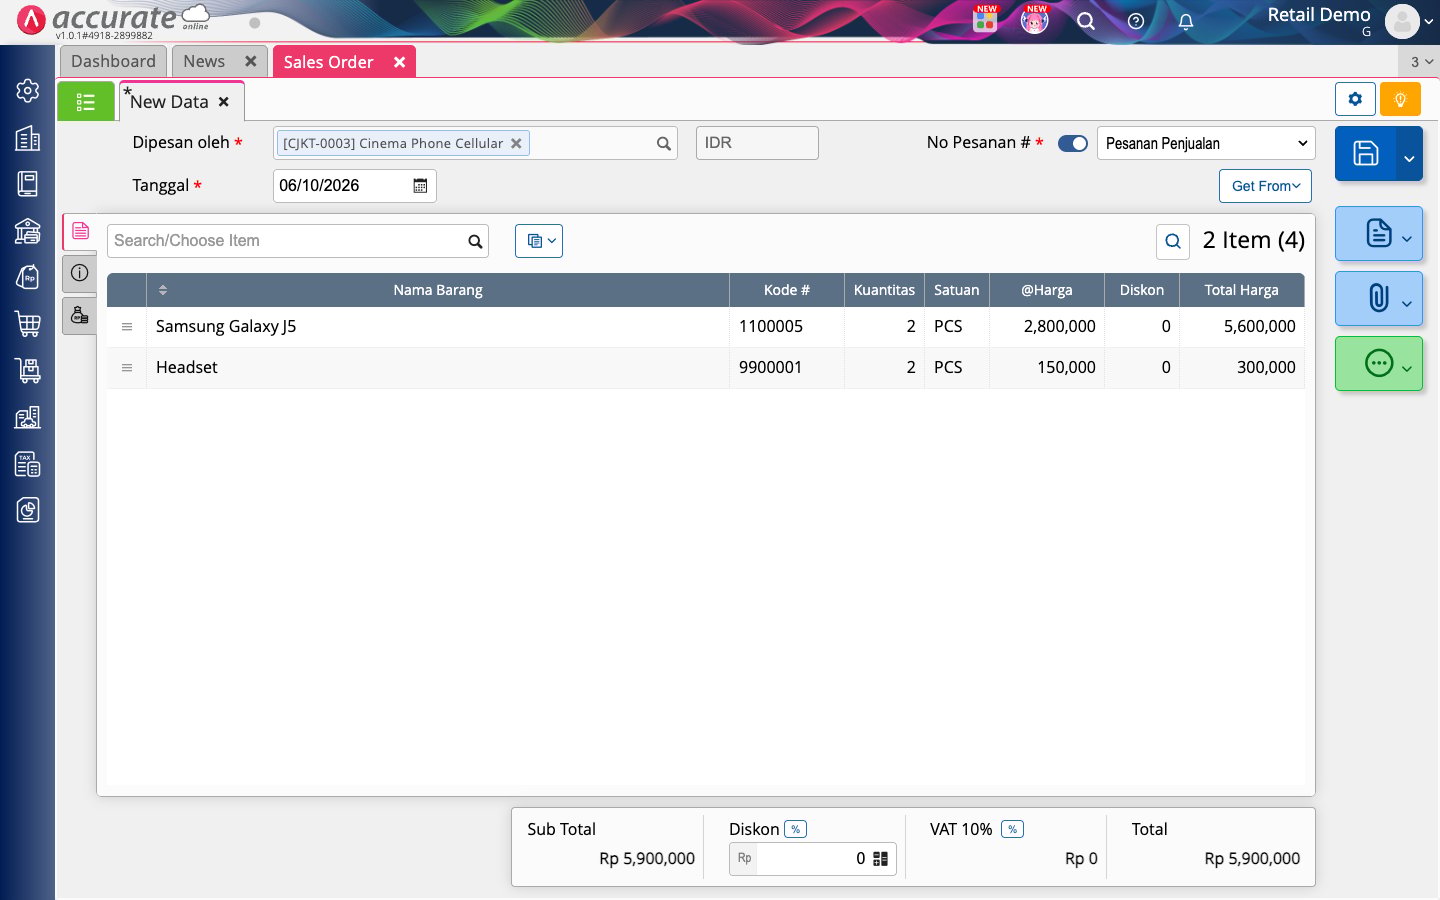Open the Company building icon in sidebar
Viewport: 1440px width, 900px height.
click(x=28, y=138)
